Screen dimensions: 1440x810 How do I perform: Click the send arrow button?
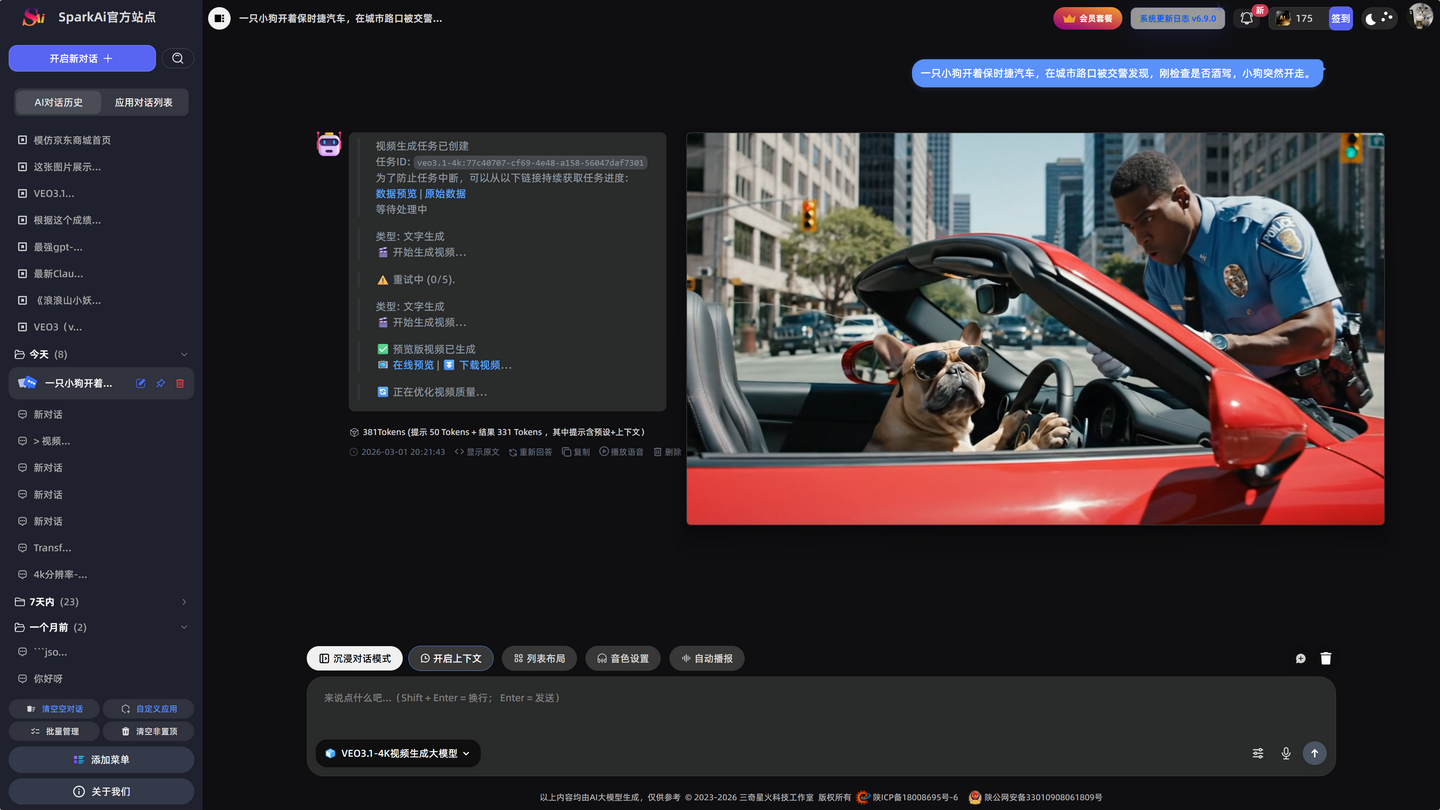(x=1315, y=753)
